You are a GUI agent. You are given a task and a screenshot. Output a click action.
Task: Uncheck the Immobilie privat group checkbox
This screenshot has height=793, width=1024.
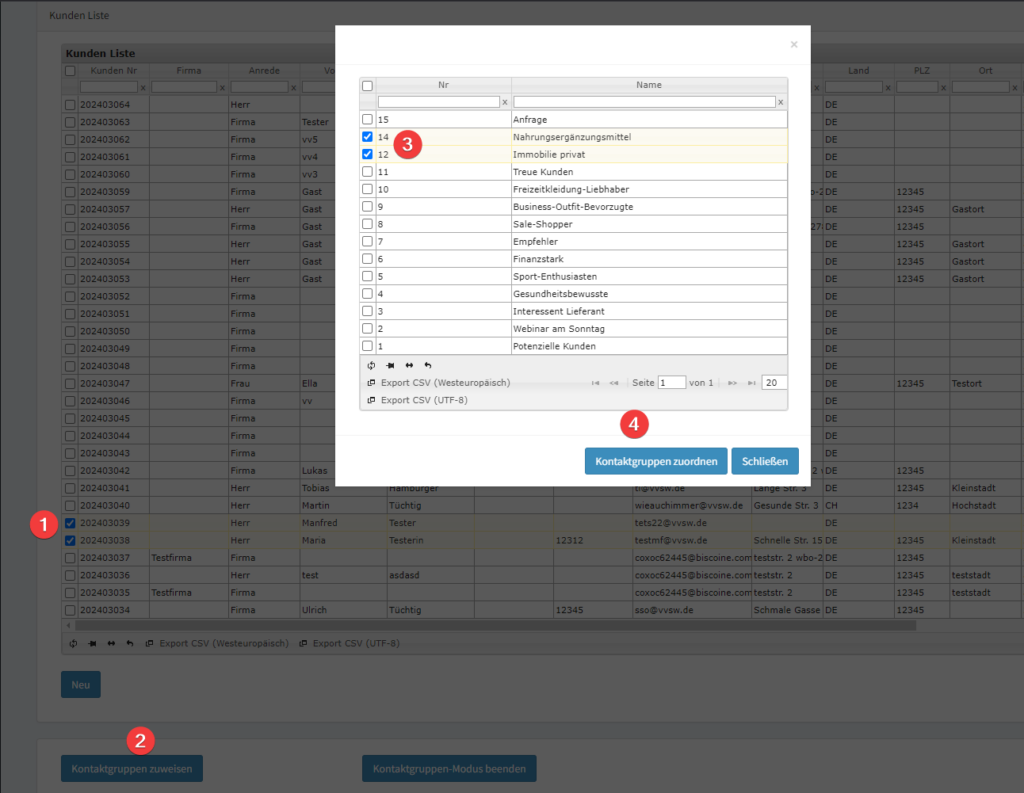coord(367,154)
